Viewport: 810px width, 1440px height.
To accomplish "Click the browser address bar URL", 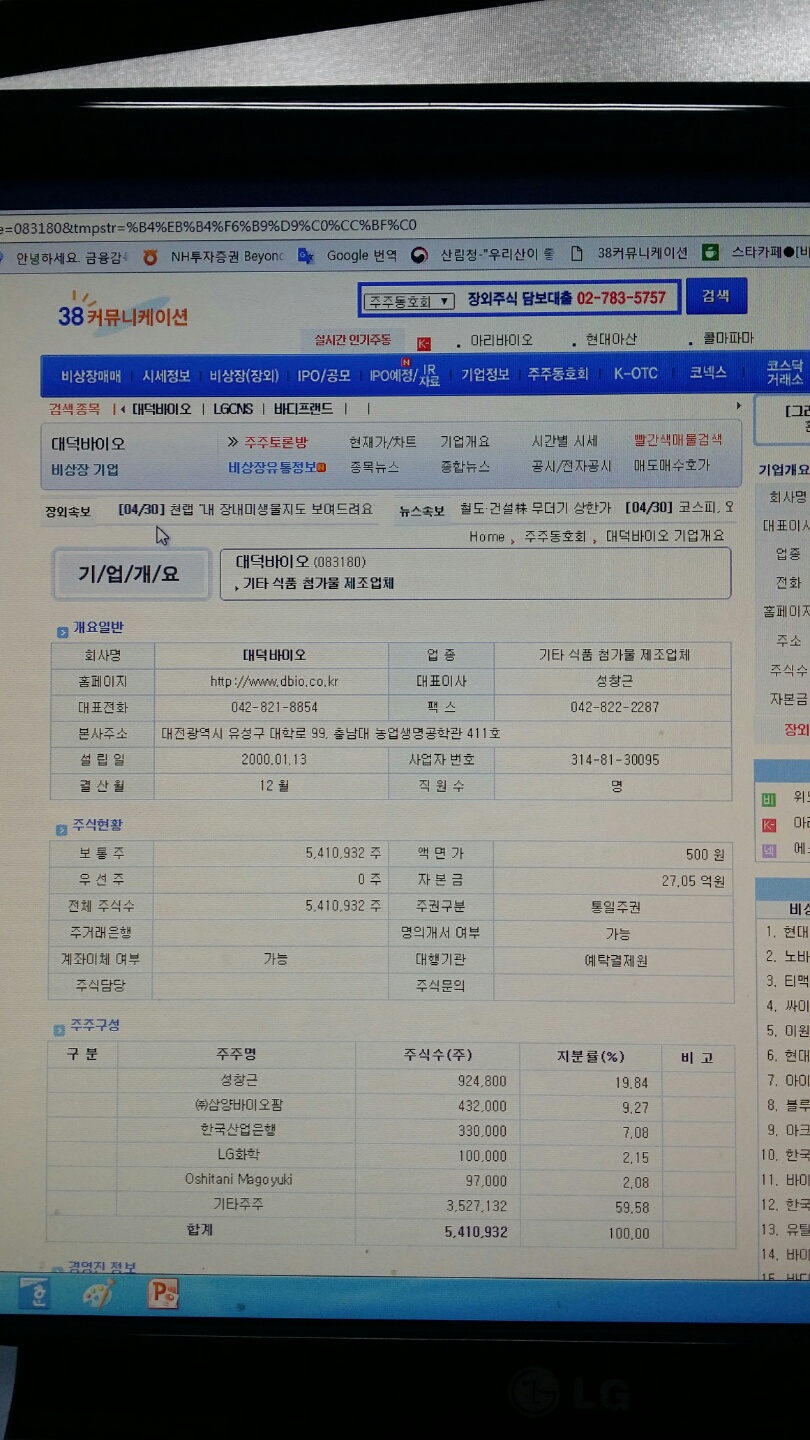I will click(208, 225).
